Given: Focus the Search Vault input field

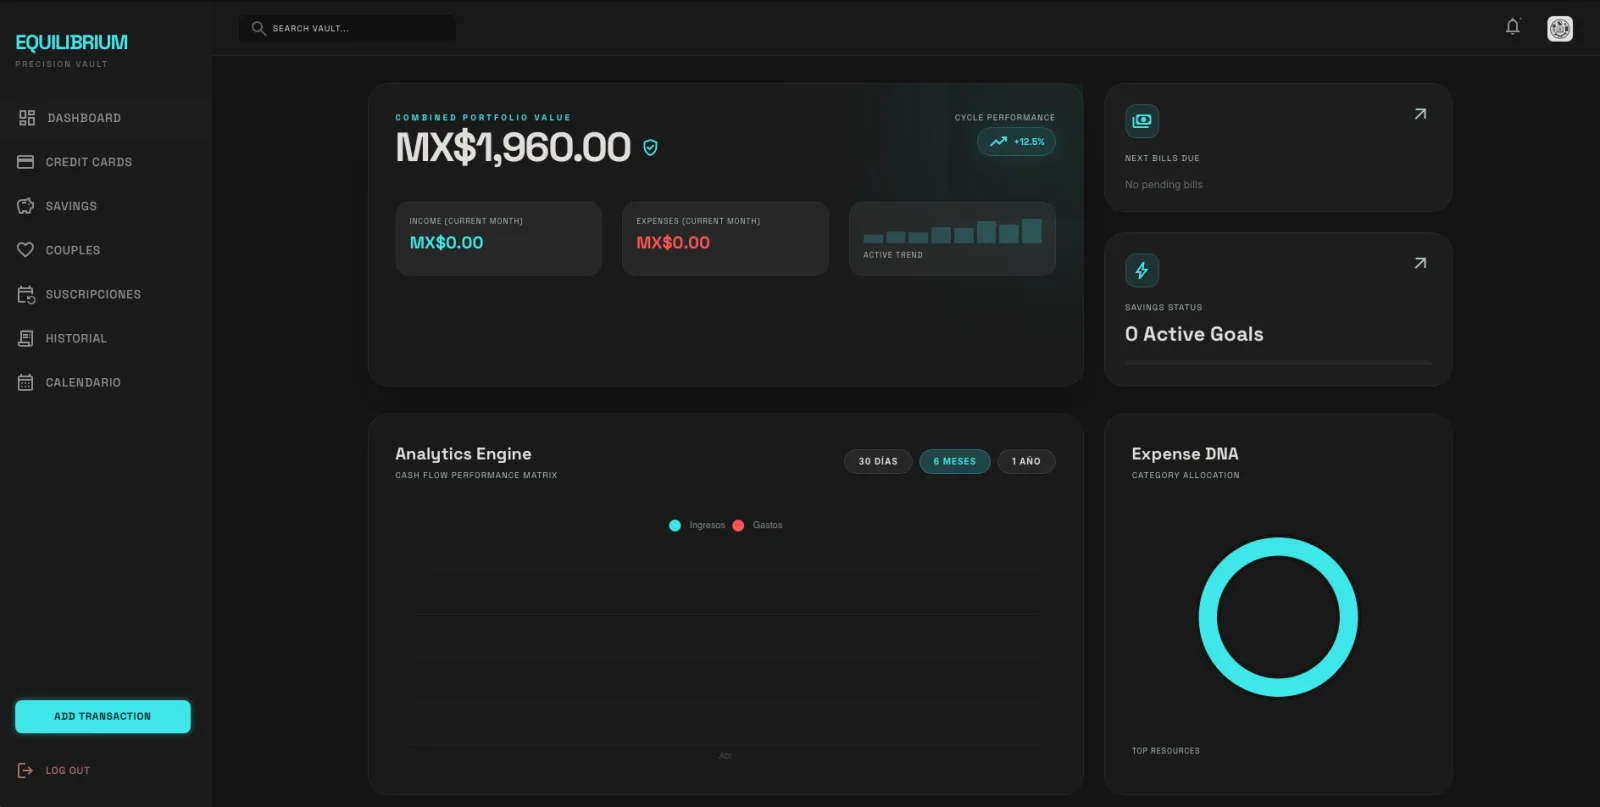Looking at the screenshot, I should (347, 28).
